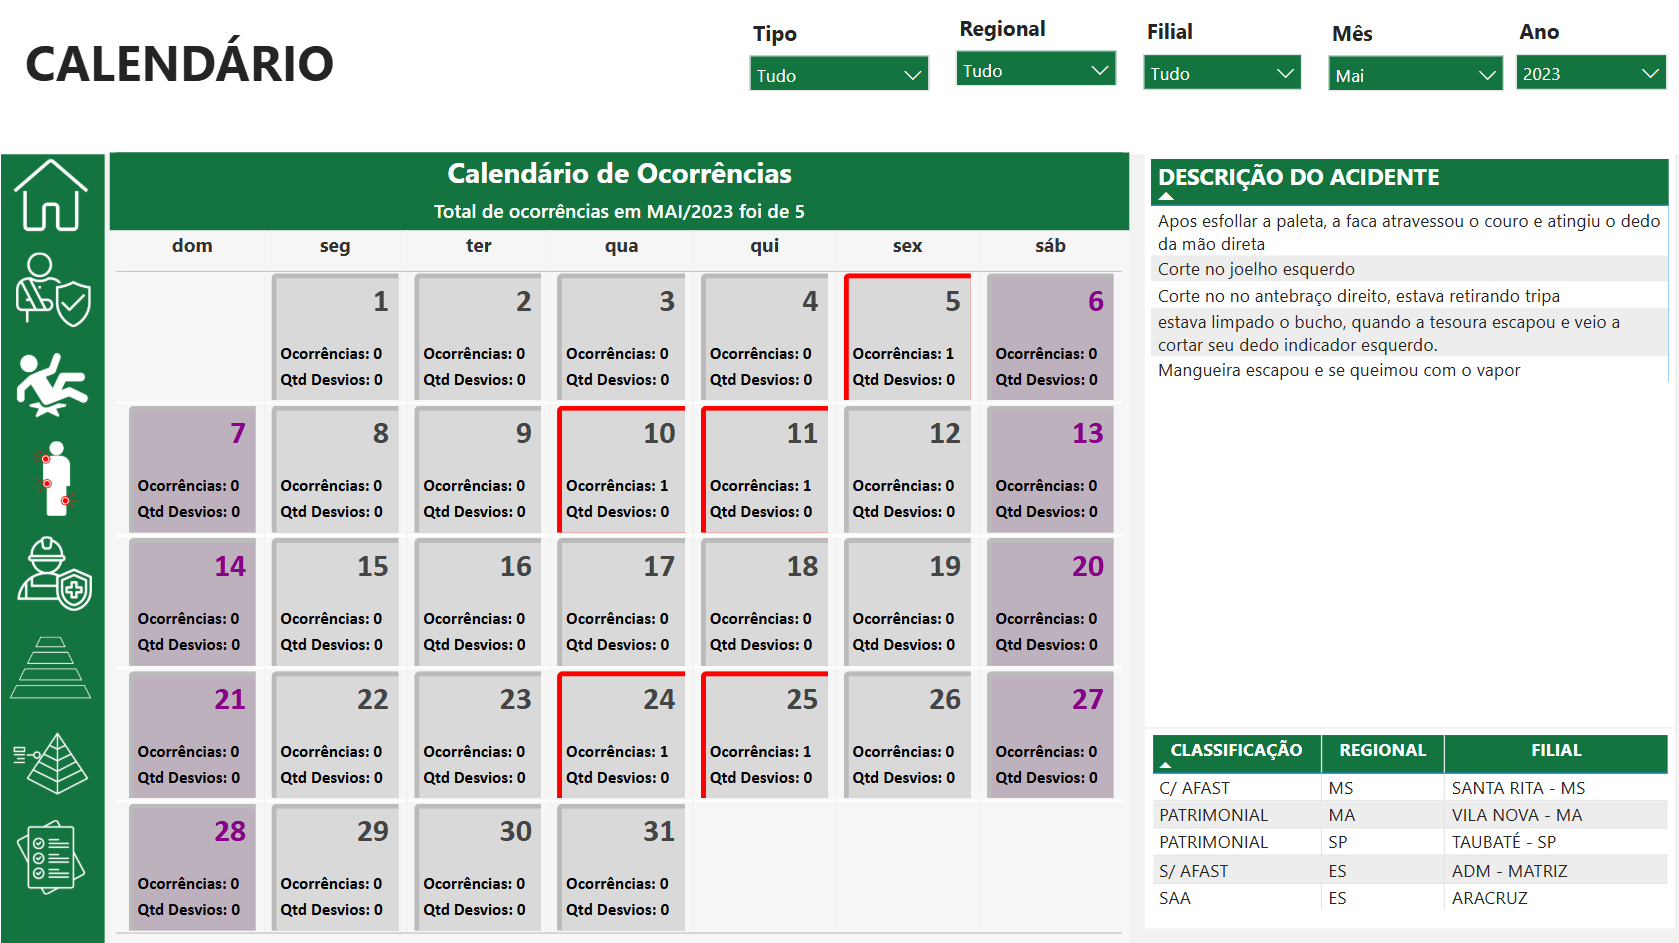Click regional cell 'MA'
This screenshot has width=1679, height=943.
pyautogui.click(x=1342, y=815)
